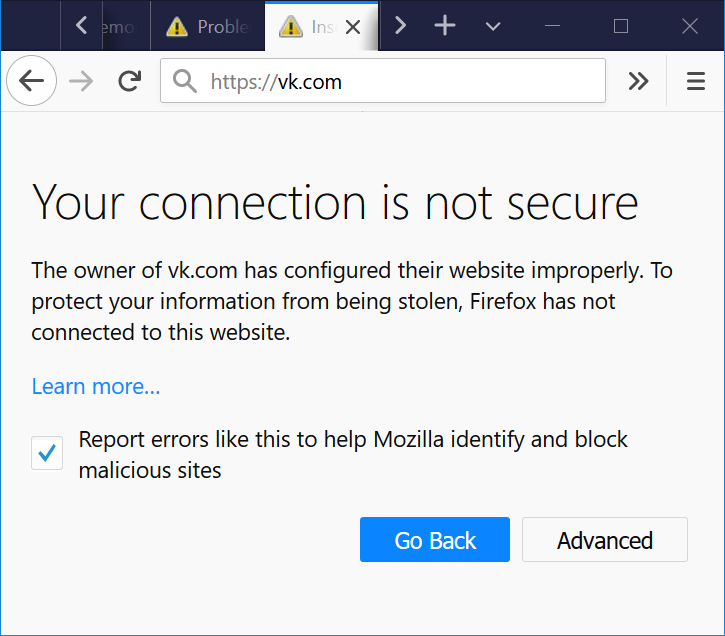Minimize the Firefox window
Screen dimensions: 725x636
(x=553, y=26)
